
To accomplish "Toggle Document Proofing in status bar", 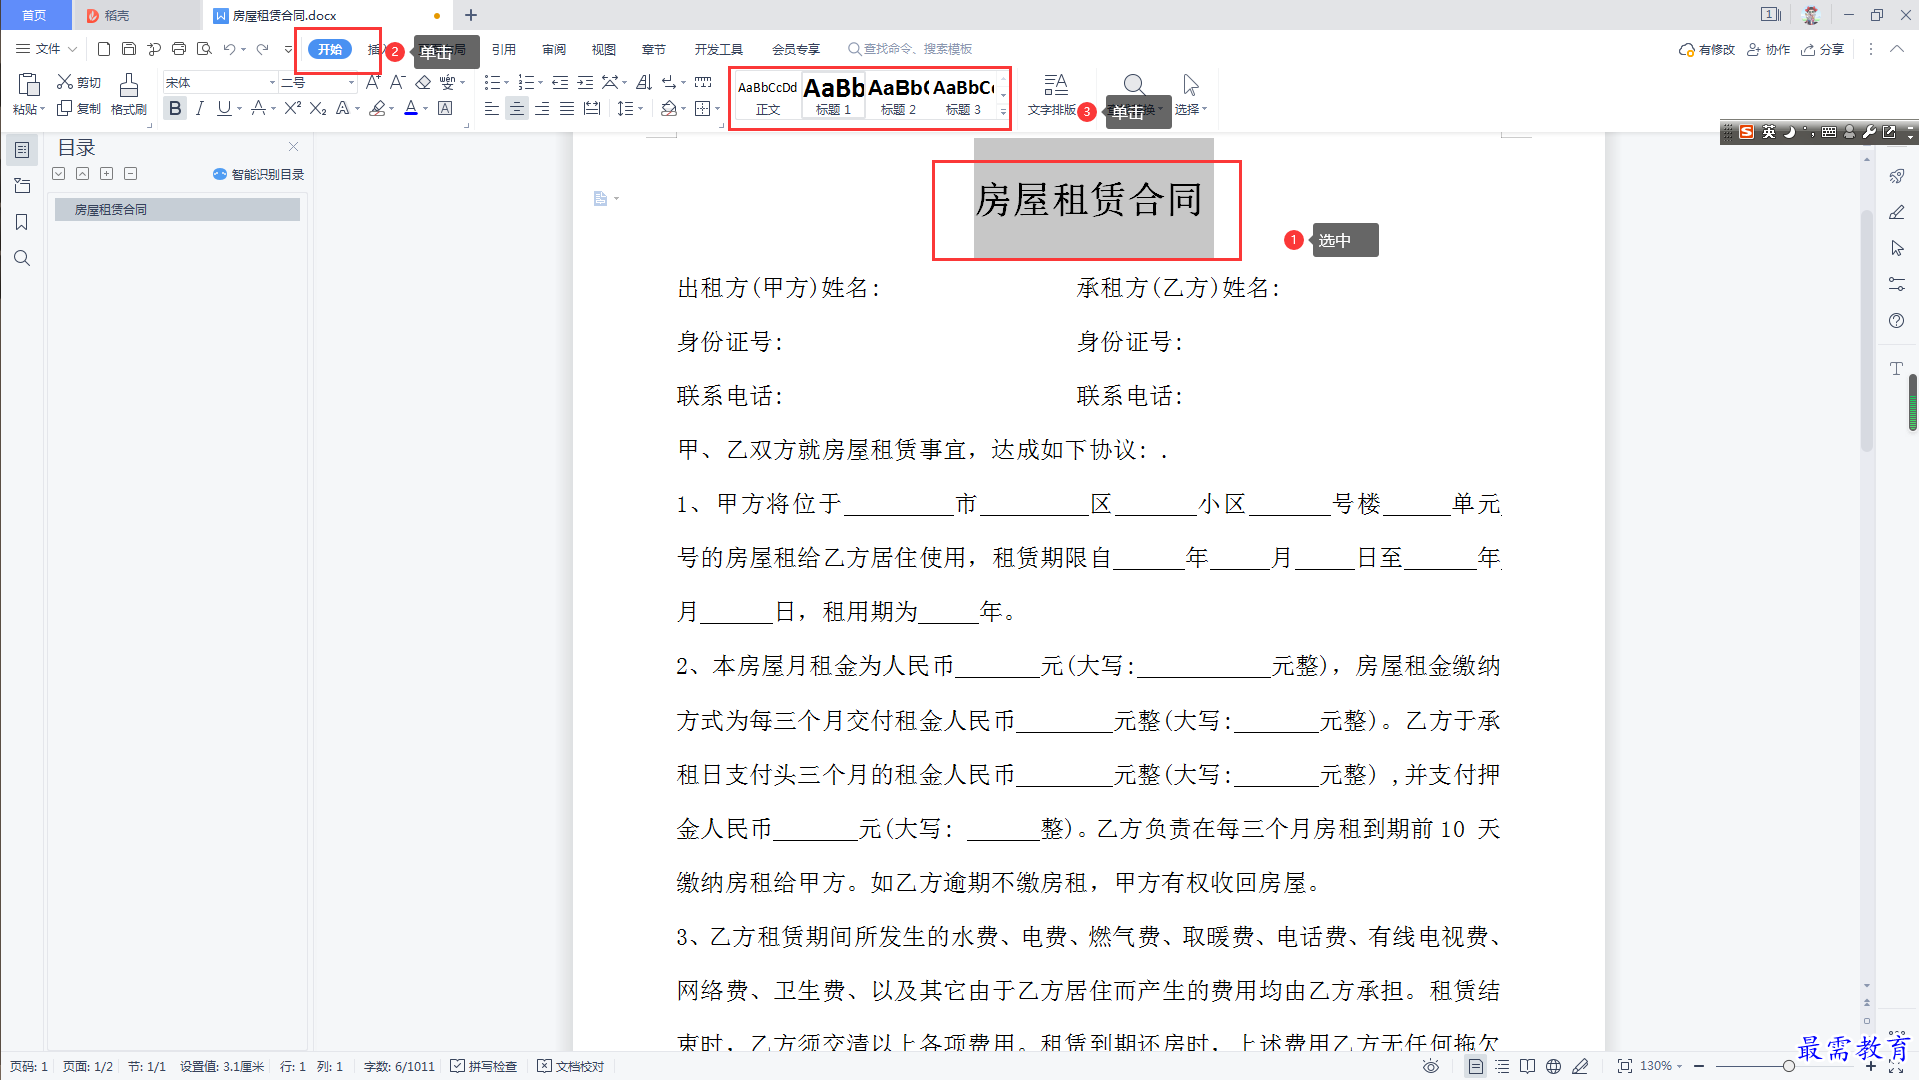I will pyautogui.click(x=571, y=1066).
